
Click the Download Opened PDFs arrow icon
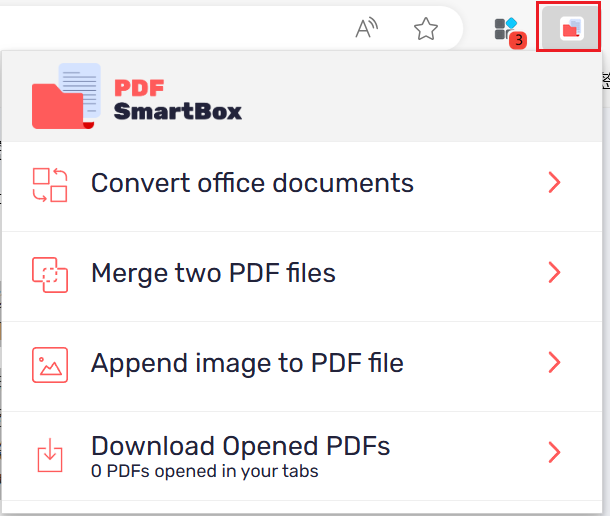coord(50,455)
